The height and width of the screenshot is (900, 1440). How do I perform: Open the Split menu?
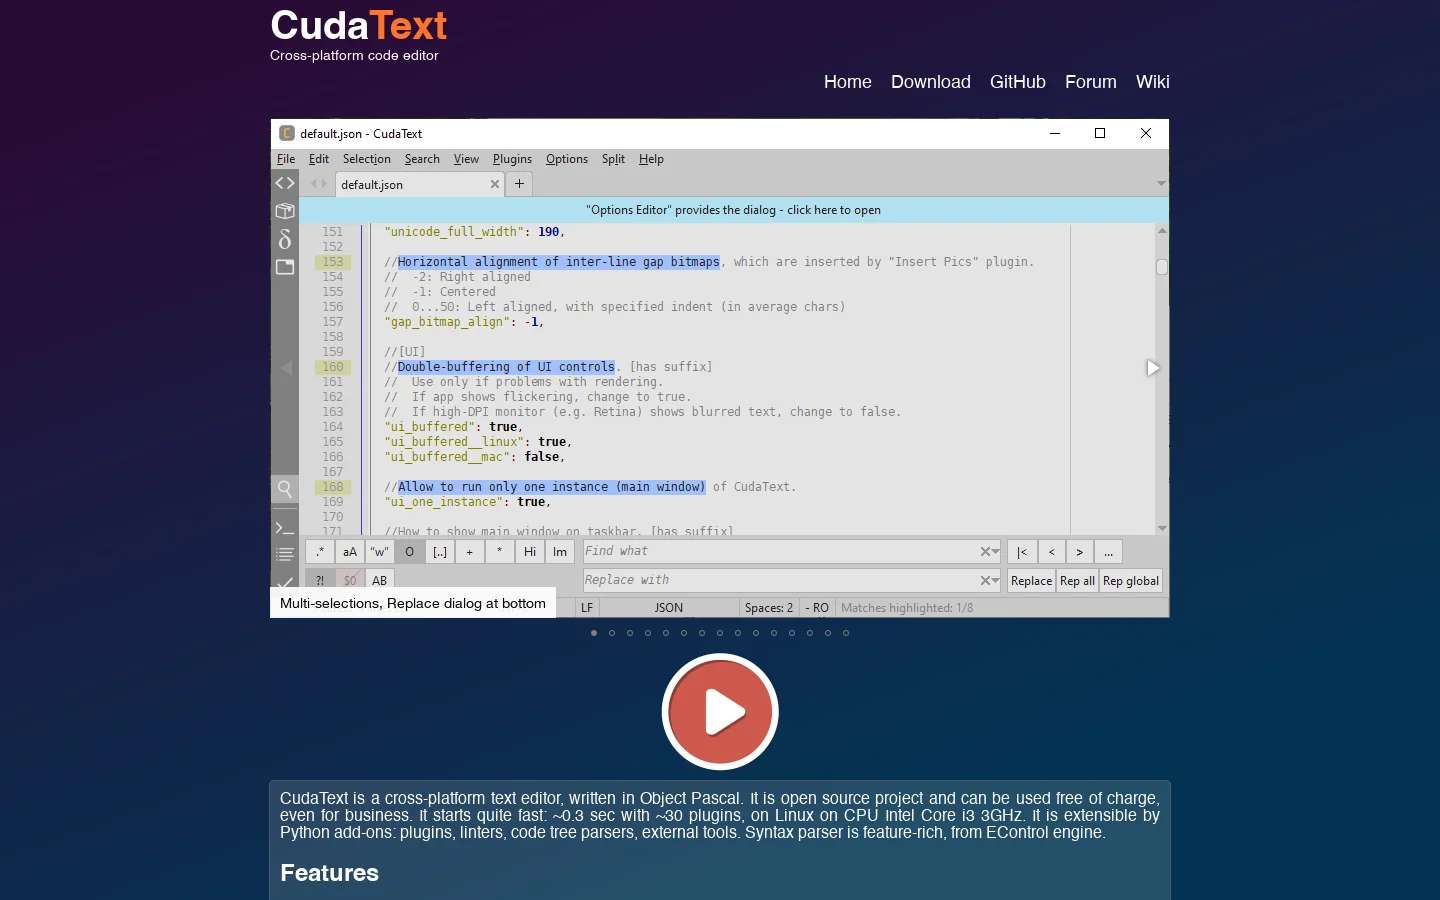coord(613,159)
